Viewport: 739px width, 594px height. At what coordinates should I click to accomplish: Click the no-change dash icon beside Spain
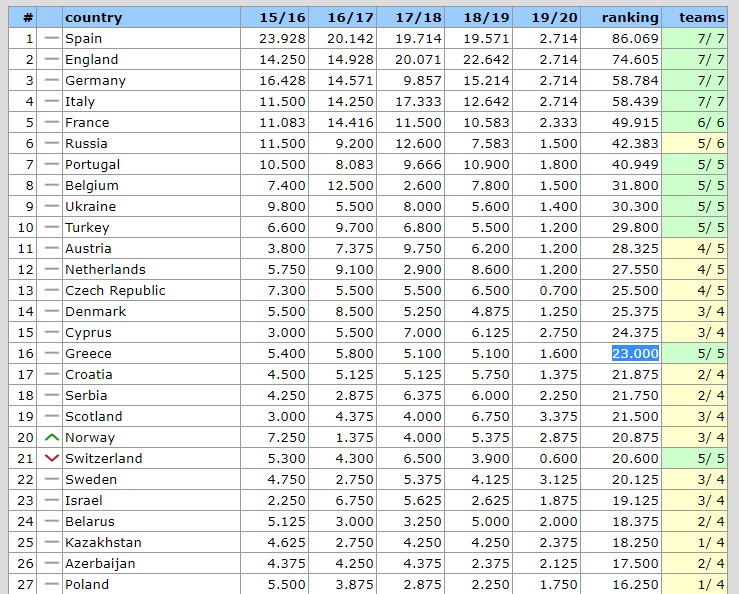coord(52,38)
